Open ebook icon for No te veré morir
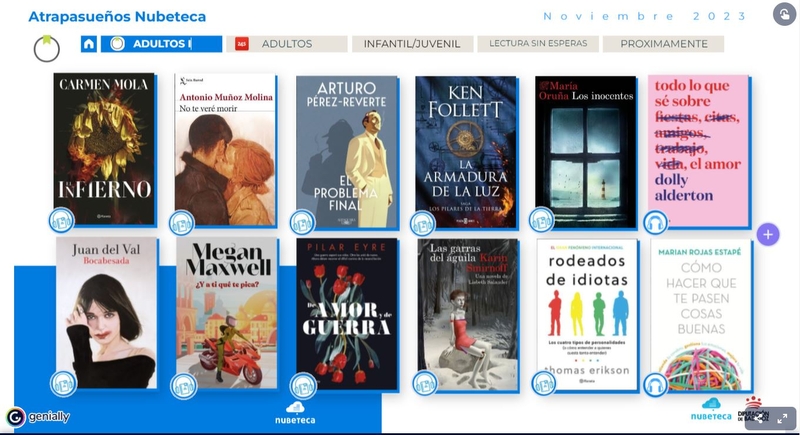800x435 pixels. [182, 223]
